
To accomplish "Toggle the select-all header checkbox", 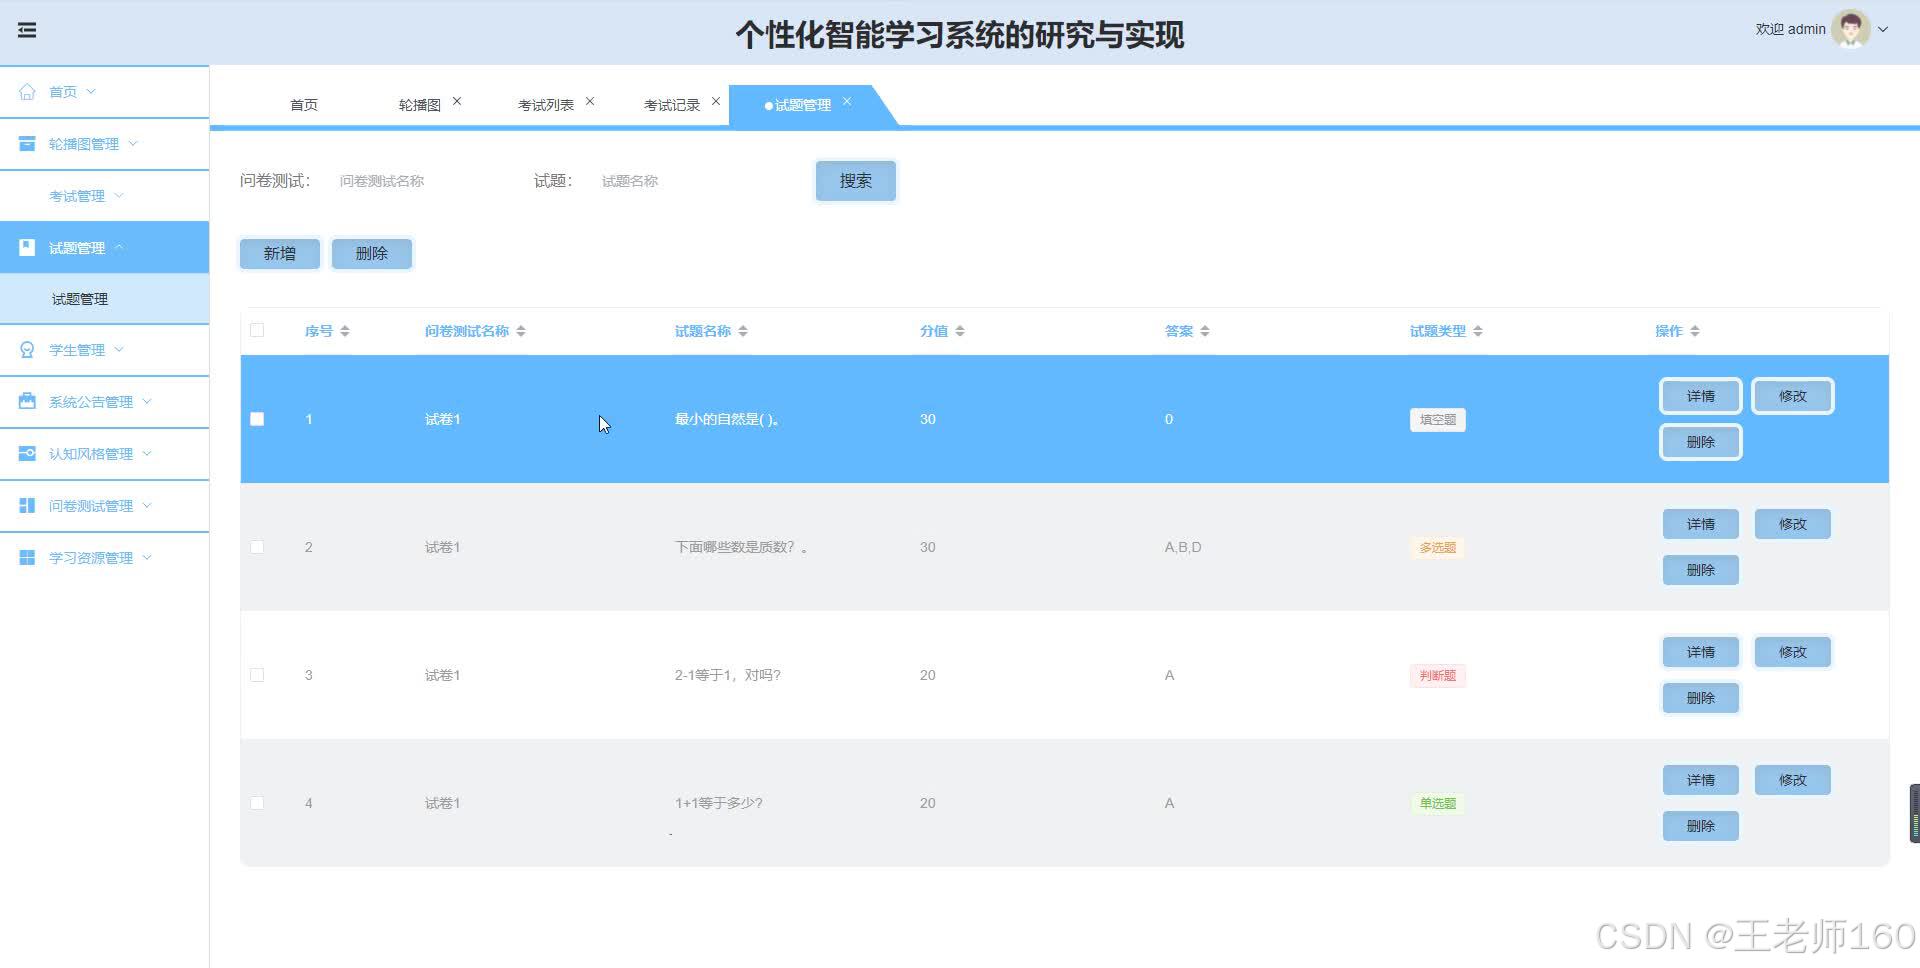I will coord(257,330).
